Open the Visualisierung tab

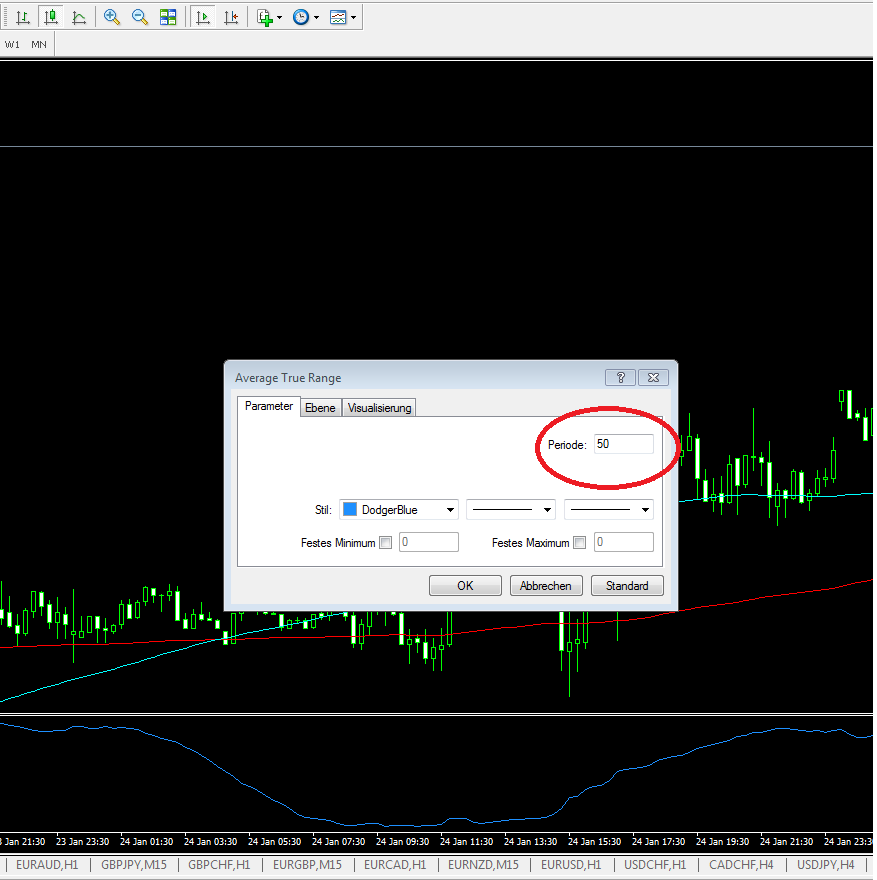tap(379, 408)
